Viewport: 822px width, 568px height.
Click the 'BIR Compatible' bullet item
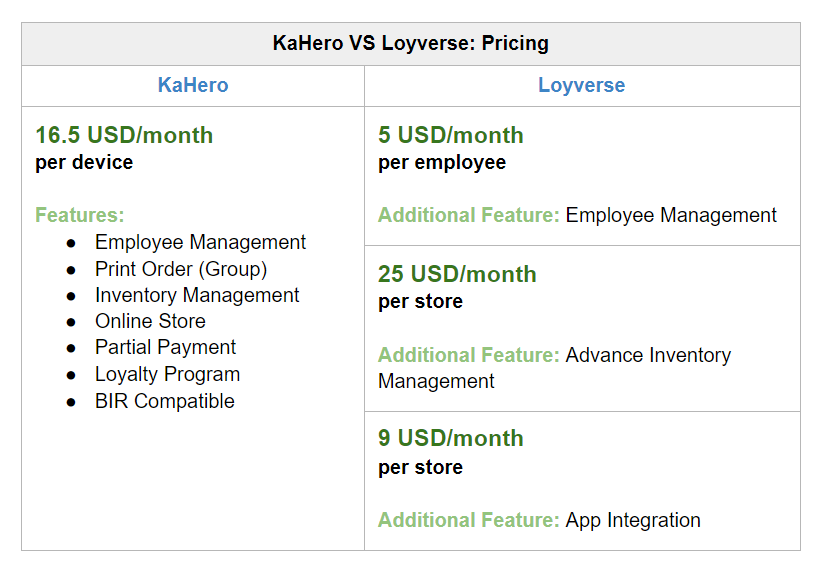(x=165, y=401)
